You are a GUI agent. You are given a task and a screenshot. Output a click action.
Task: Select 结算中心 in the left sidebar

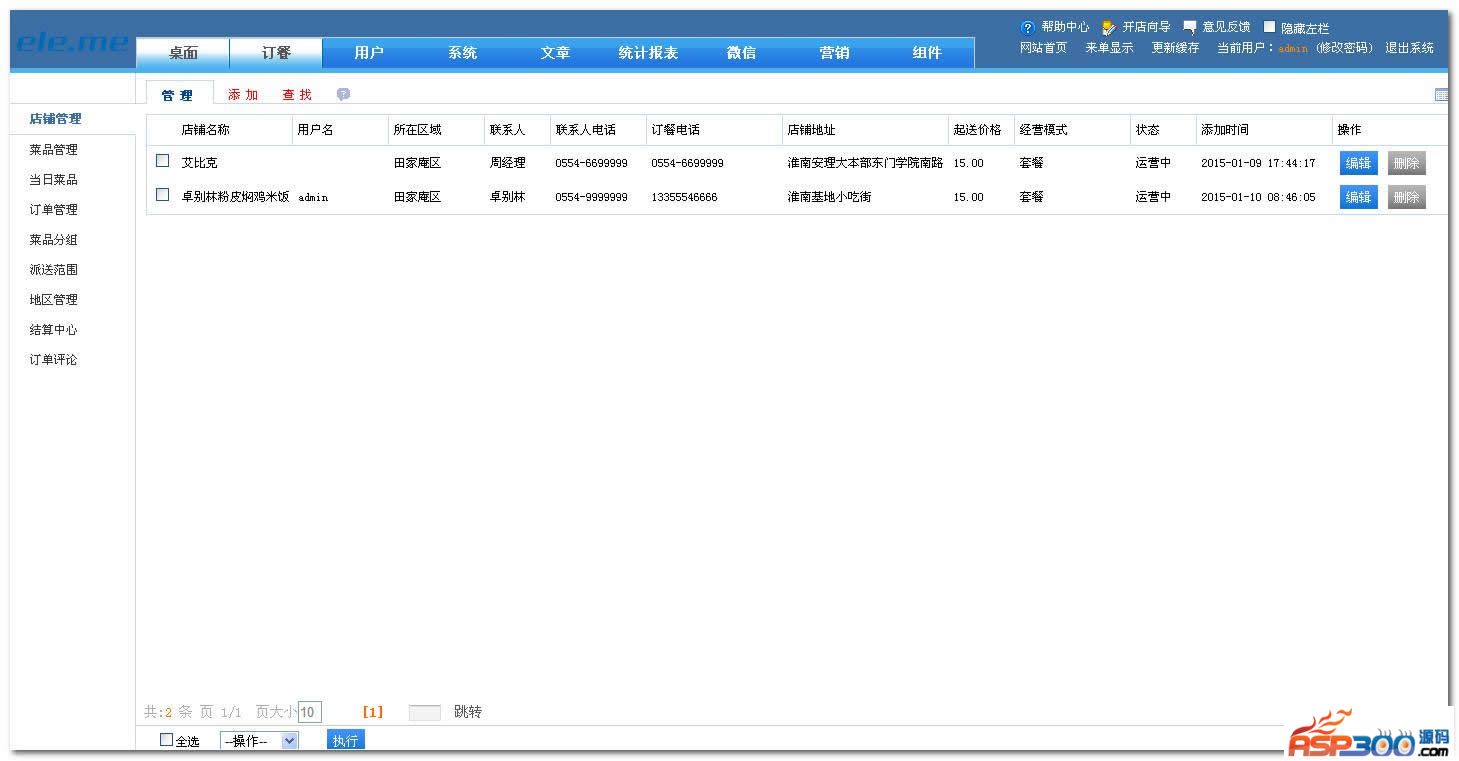coord(53,330)
